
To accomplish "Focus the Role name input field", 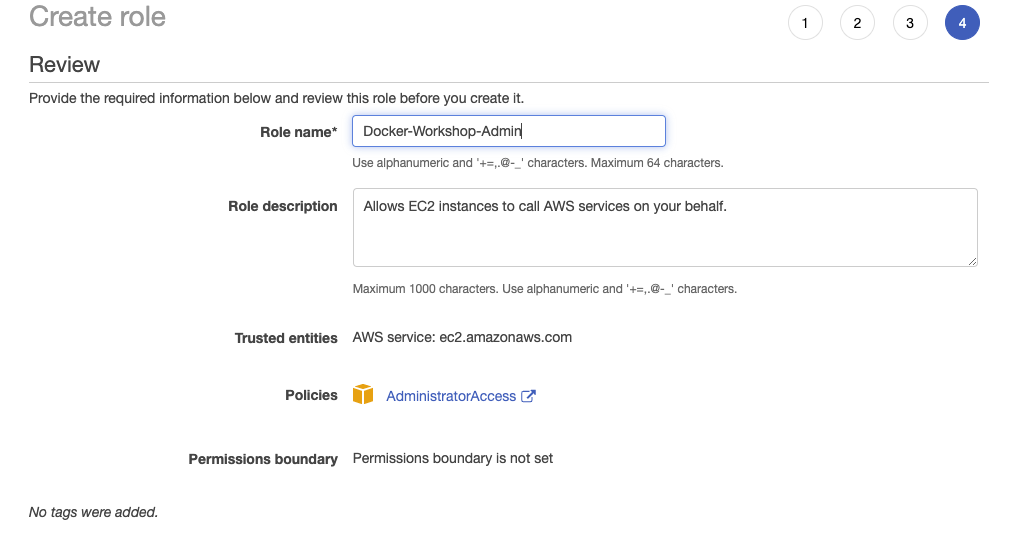I will pos(509,131).
